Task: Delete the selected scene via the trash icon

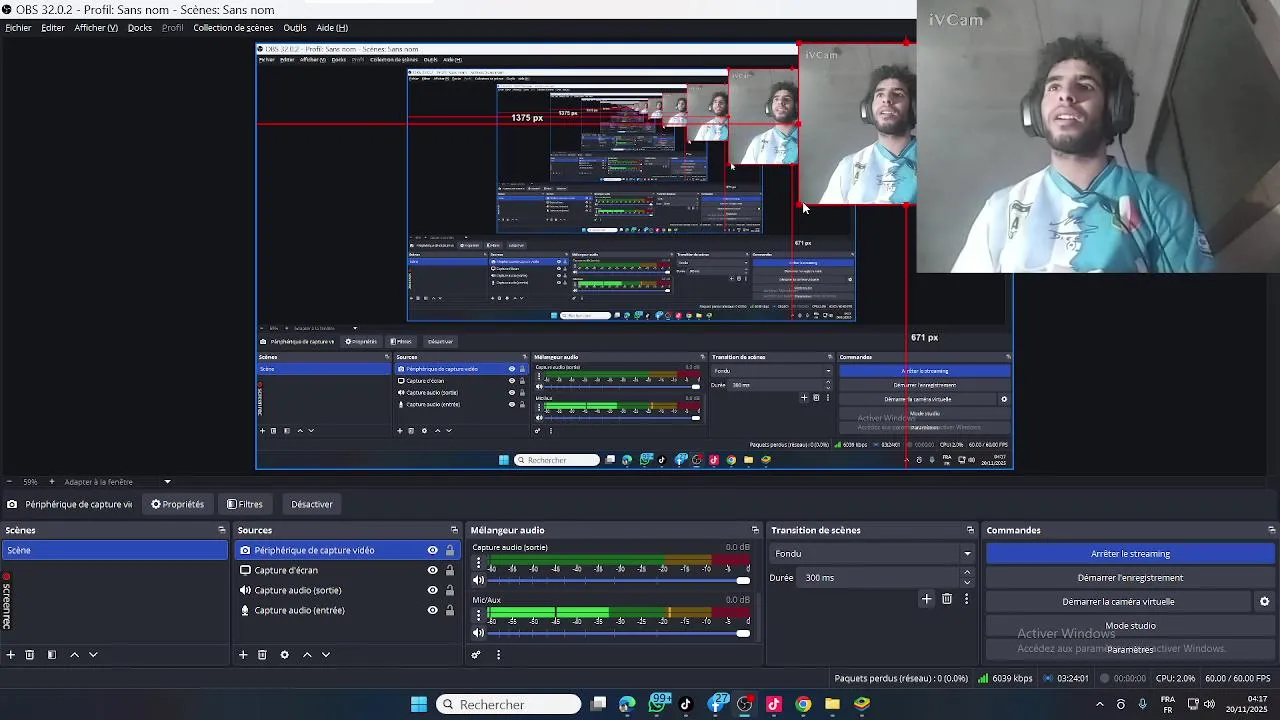Action: point(30,655)
